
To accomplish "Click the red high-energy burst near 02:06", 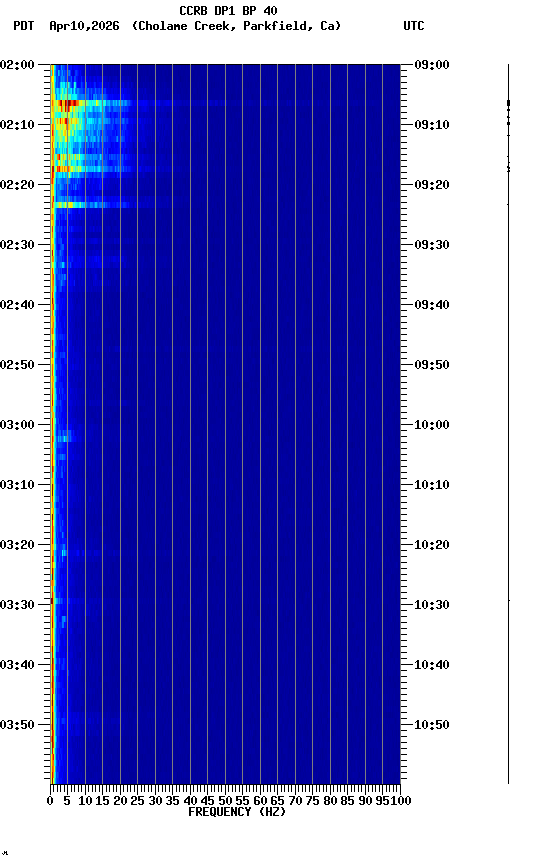I will tap(66, 103).
